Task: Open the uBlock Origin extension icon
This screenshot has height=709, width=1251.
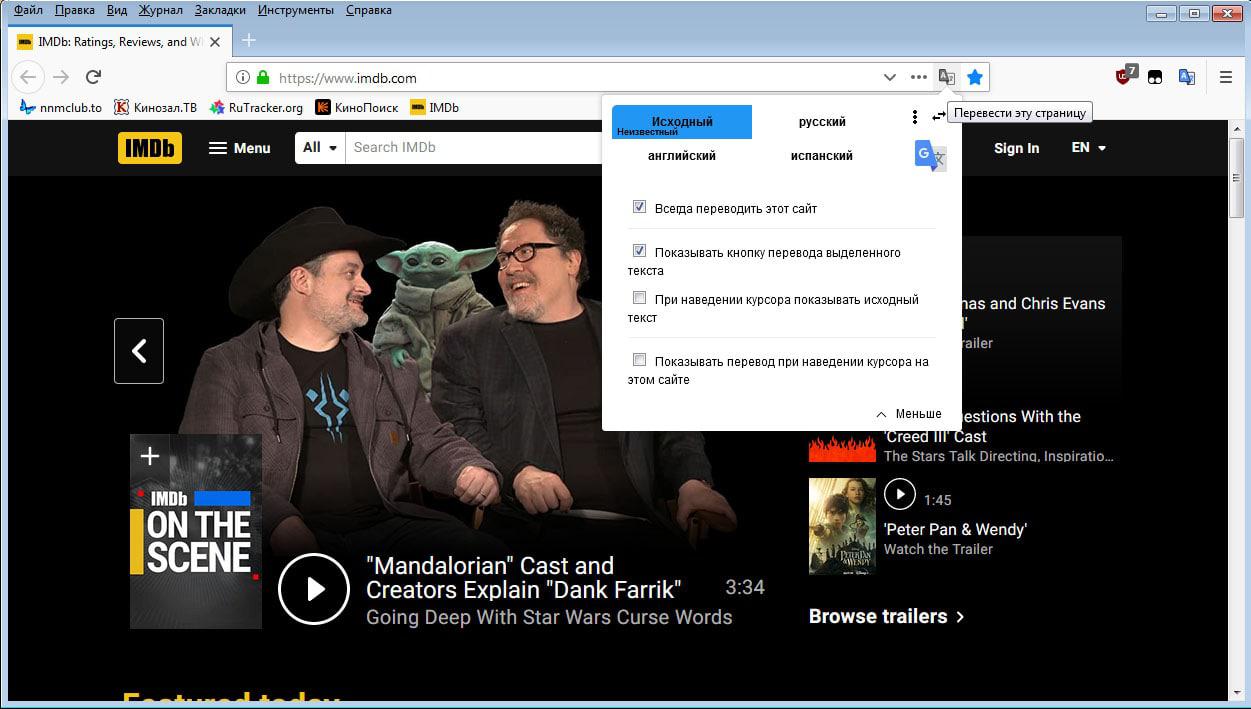Action: click(1126, 77)
